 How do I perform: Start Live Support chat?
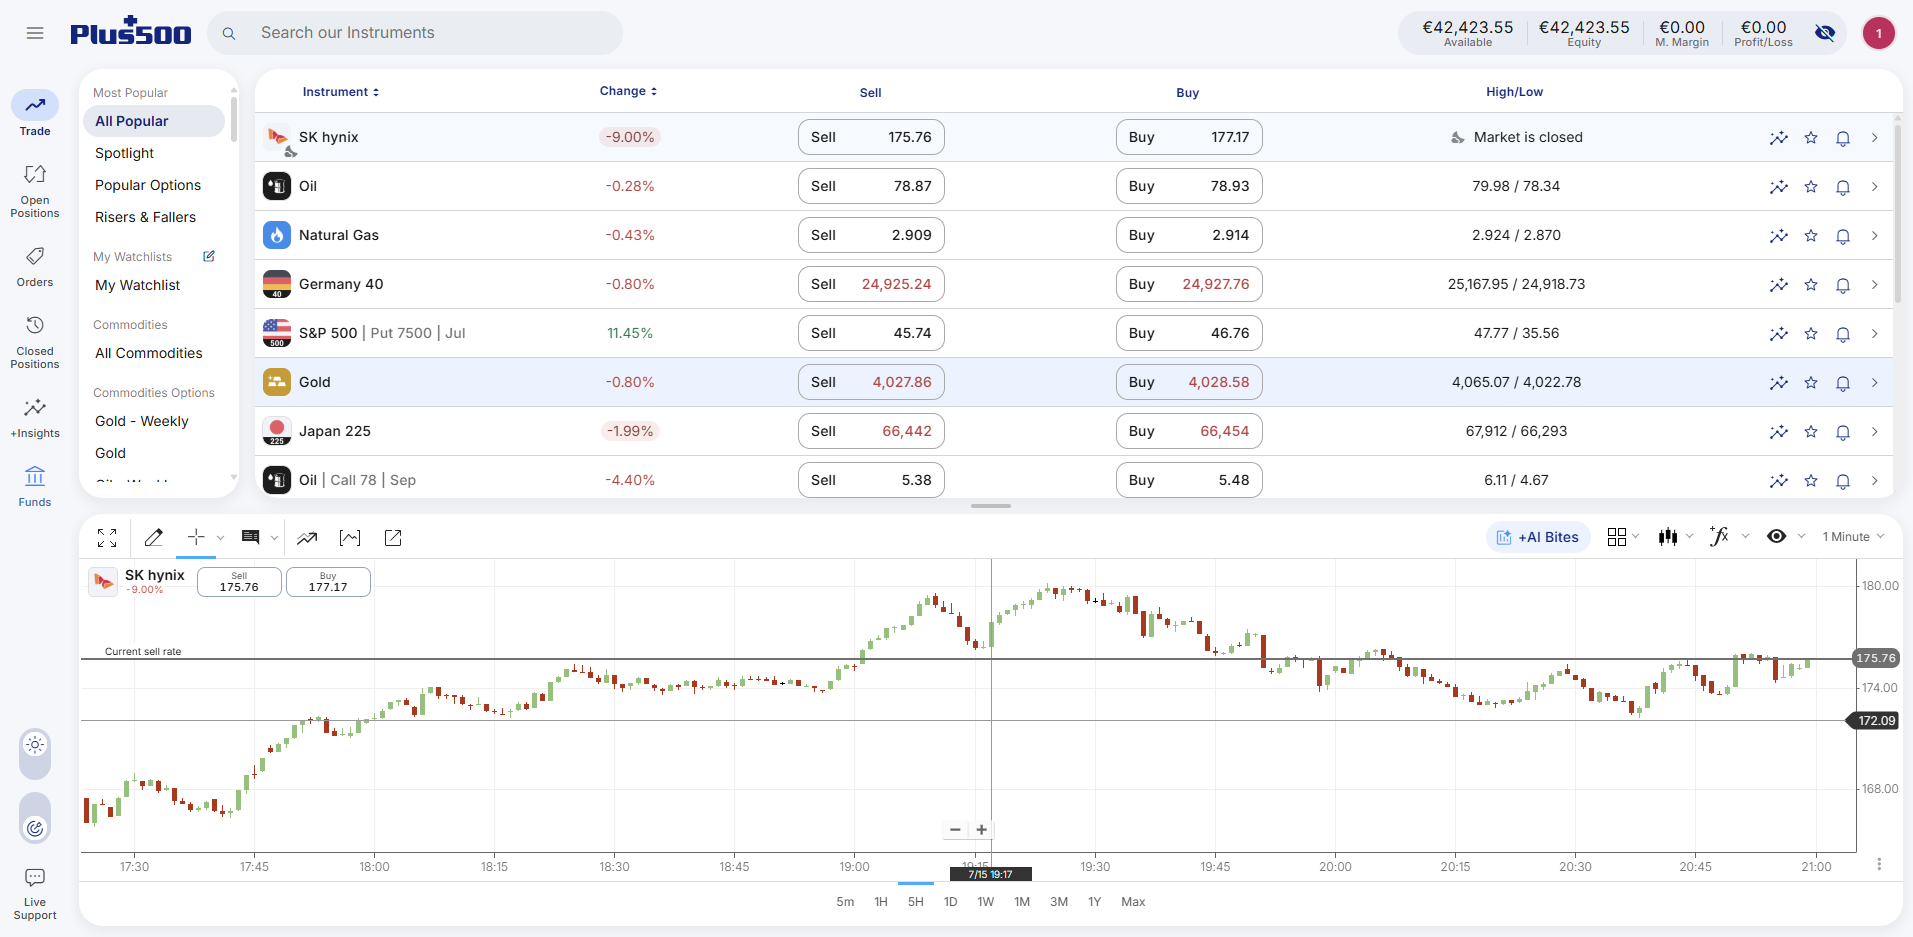pyautogui.click(x=35, y=893)
